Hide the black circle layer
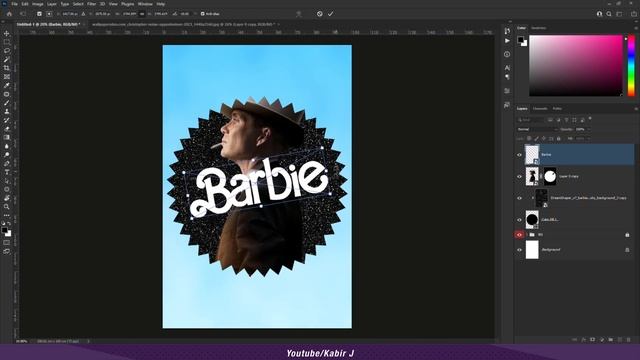 coord(519,220)
